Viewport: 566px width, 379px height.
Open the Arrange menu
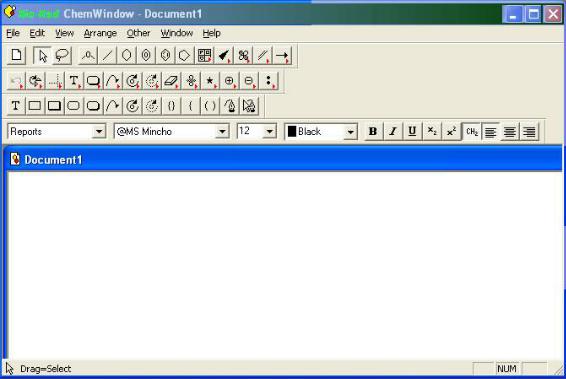point(100,33)
